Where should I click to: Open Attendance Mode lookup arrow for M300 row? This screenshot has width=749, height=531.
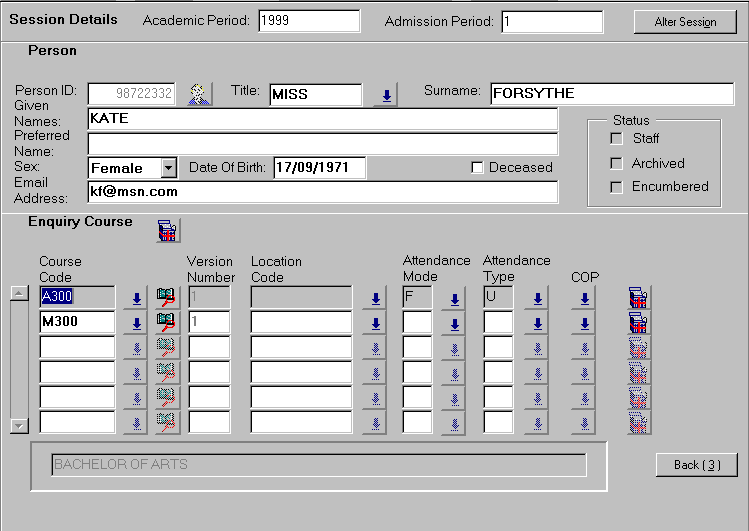[453, 322]
